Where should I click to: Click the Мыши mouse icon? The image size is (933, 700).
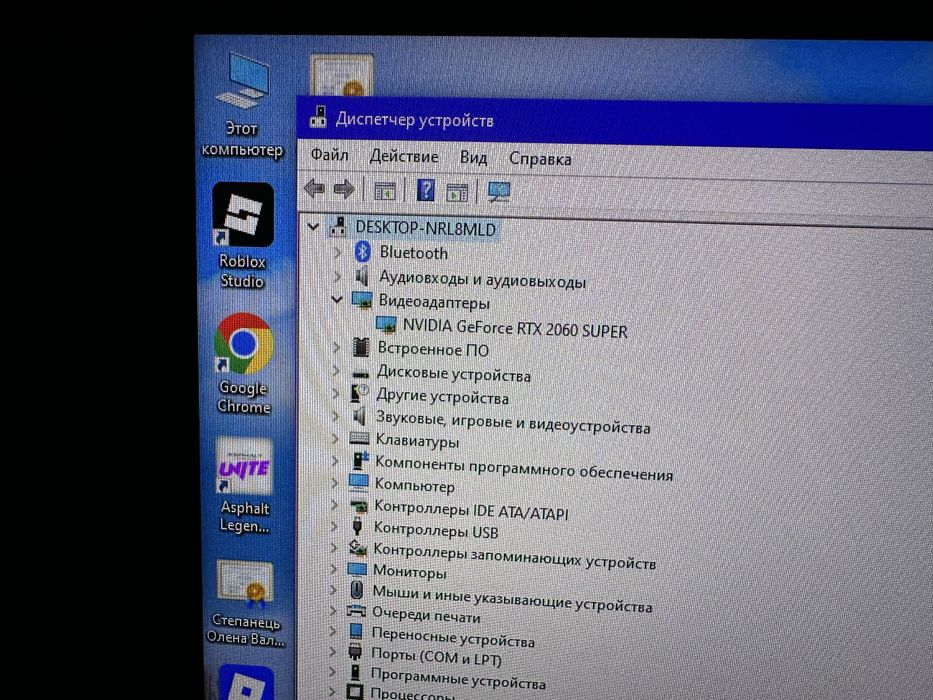coord(356,590)
